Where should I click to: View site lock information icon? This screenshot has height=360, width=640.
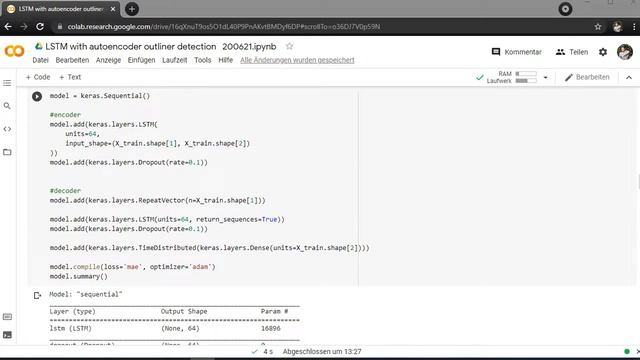(x=60, y=27)
